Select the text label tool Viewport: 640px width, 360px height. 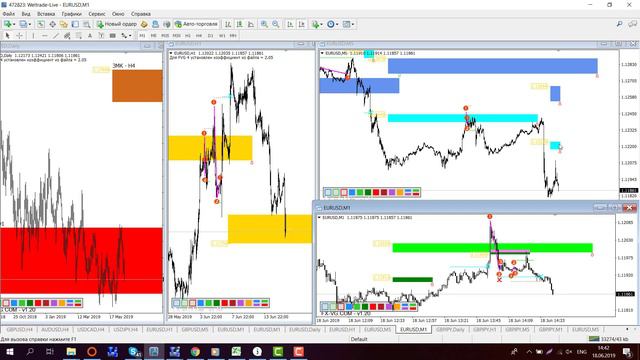tap(101, 36)
